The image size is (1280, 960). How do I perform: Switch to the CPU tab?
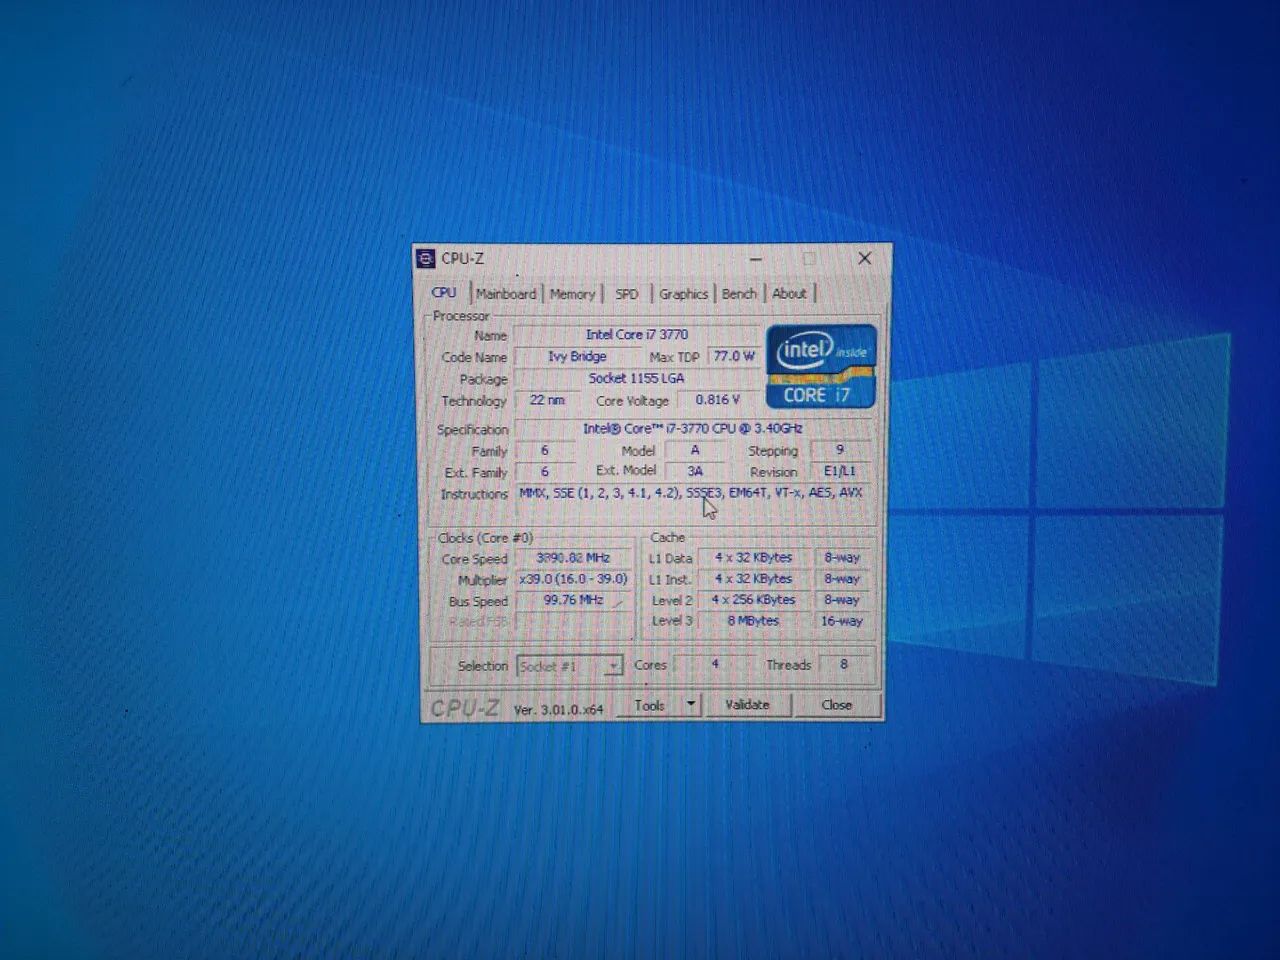[x=444, y=292]
